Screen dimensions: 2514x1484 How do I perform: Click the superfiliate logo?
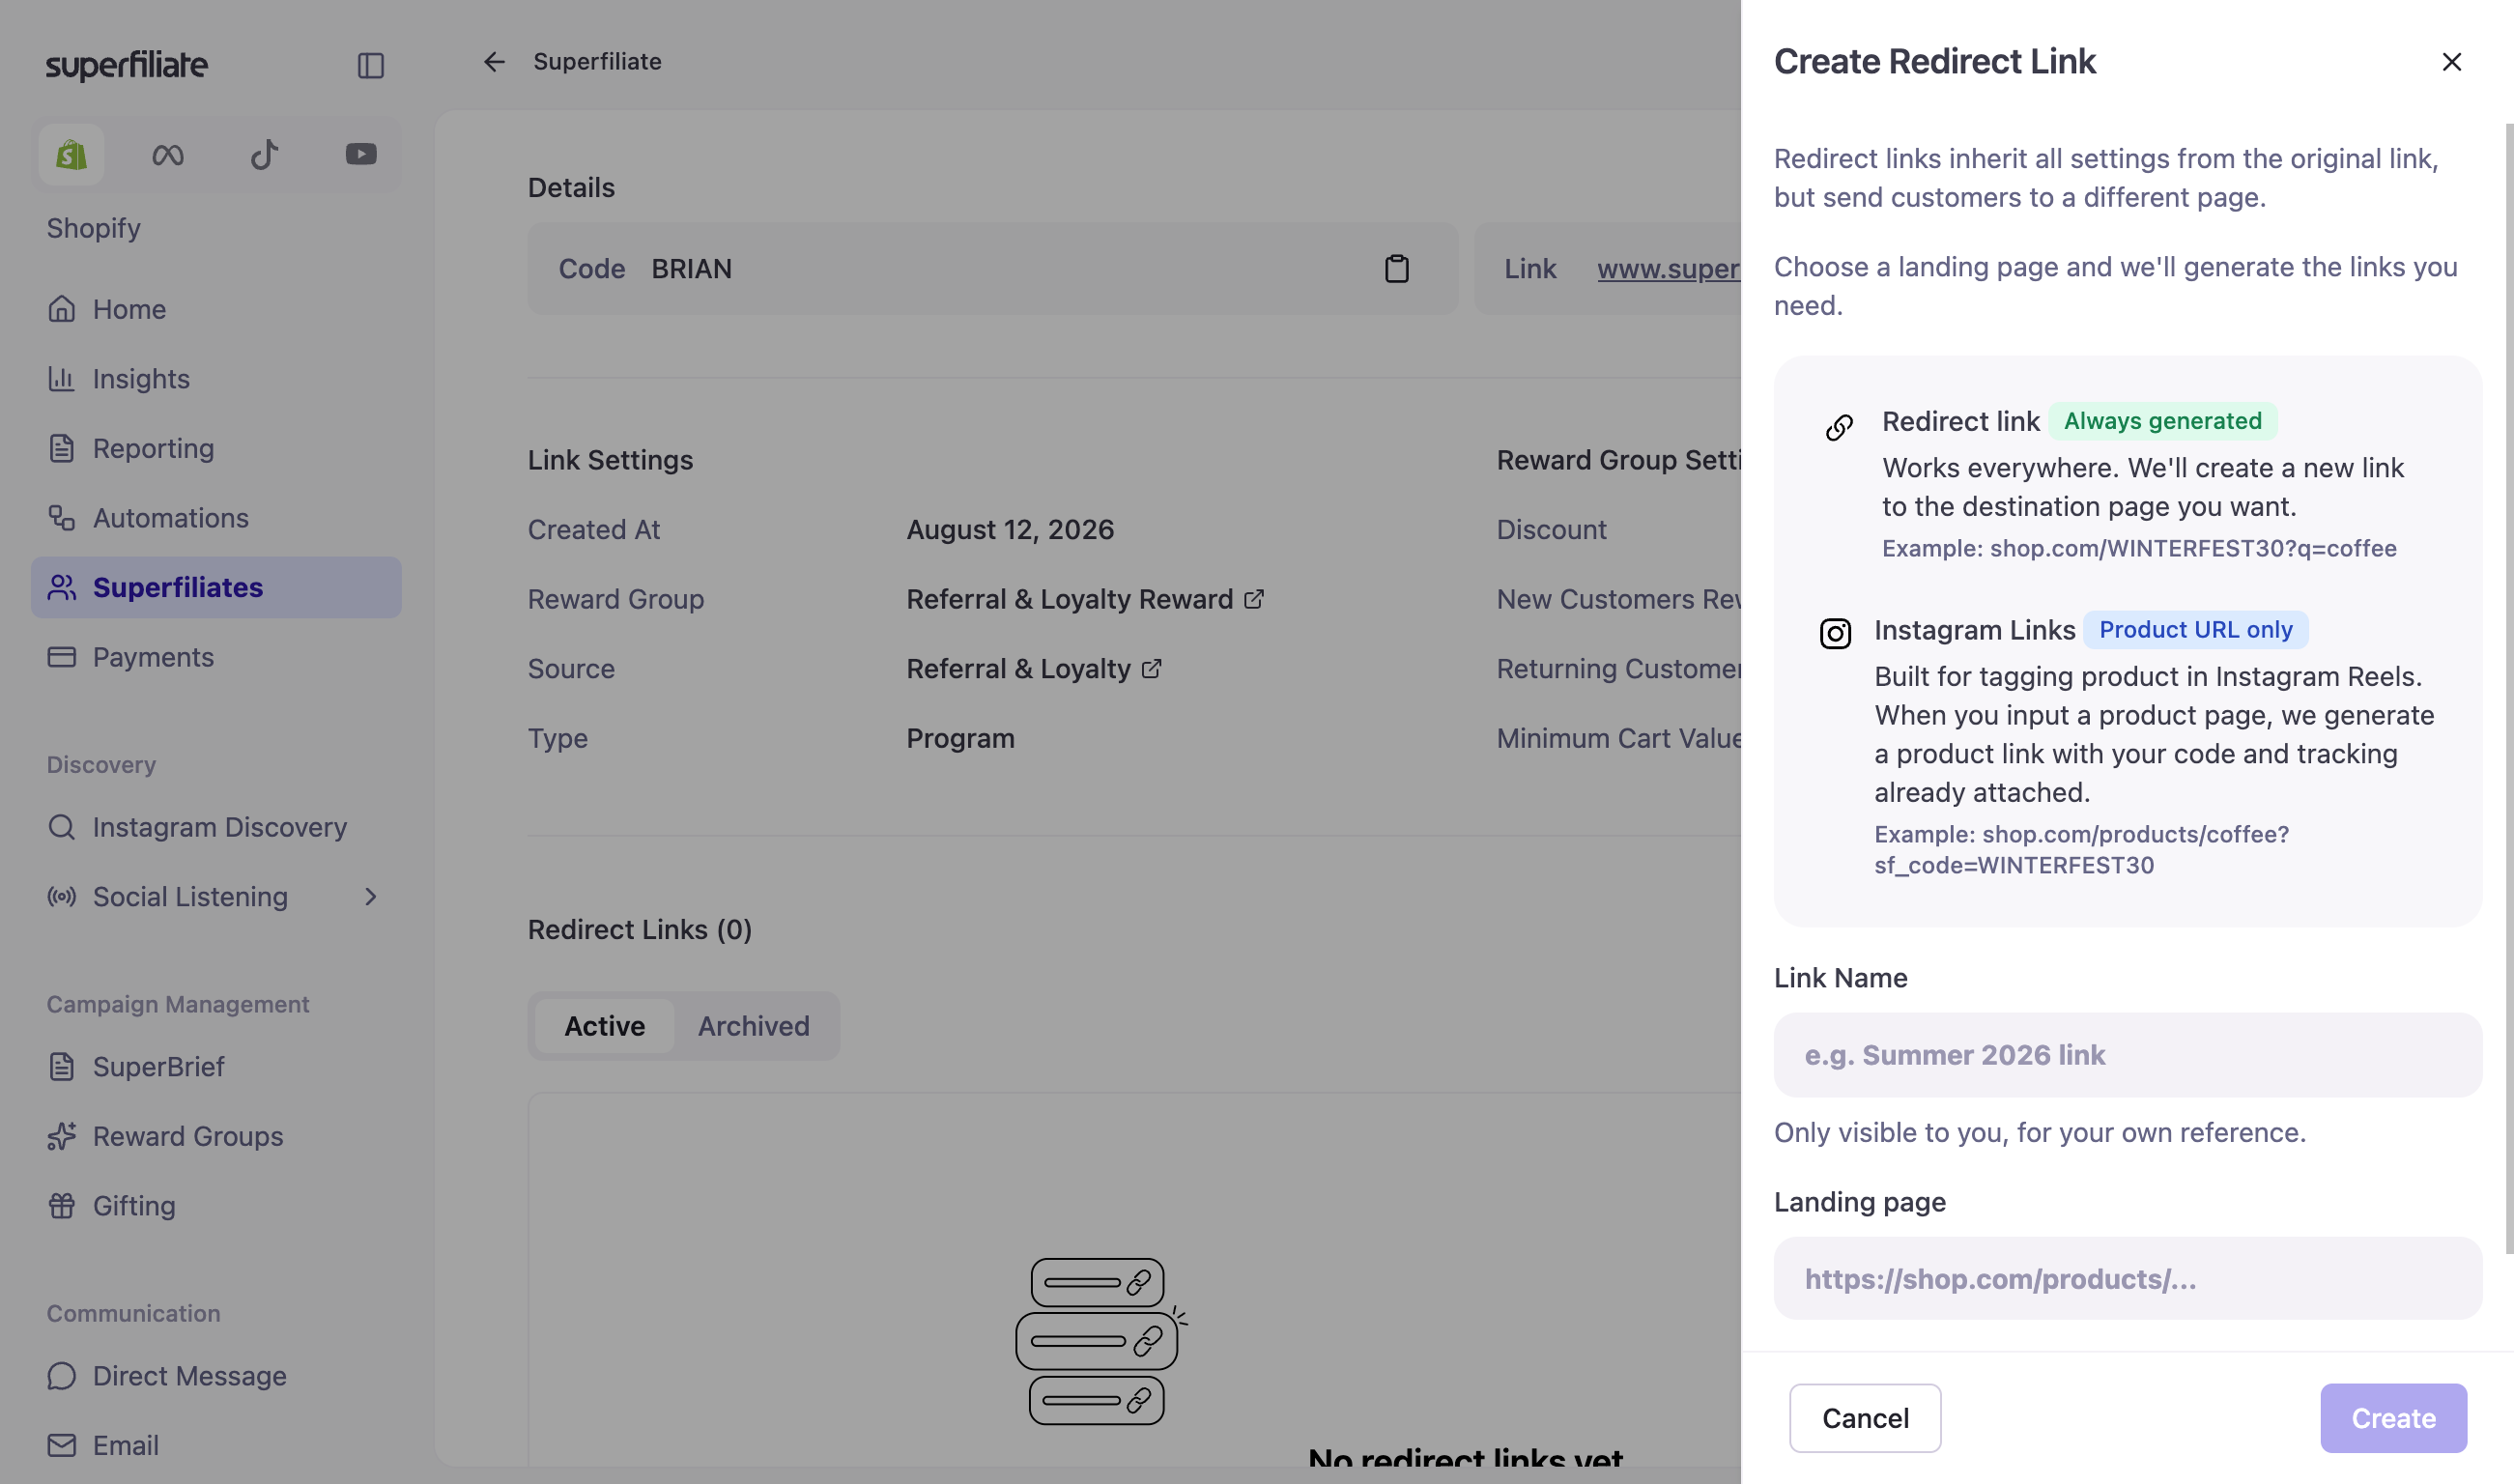click(x=127, y=65)
